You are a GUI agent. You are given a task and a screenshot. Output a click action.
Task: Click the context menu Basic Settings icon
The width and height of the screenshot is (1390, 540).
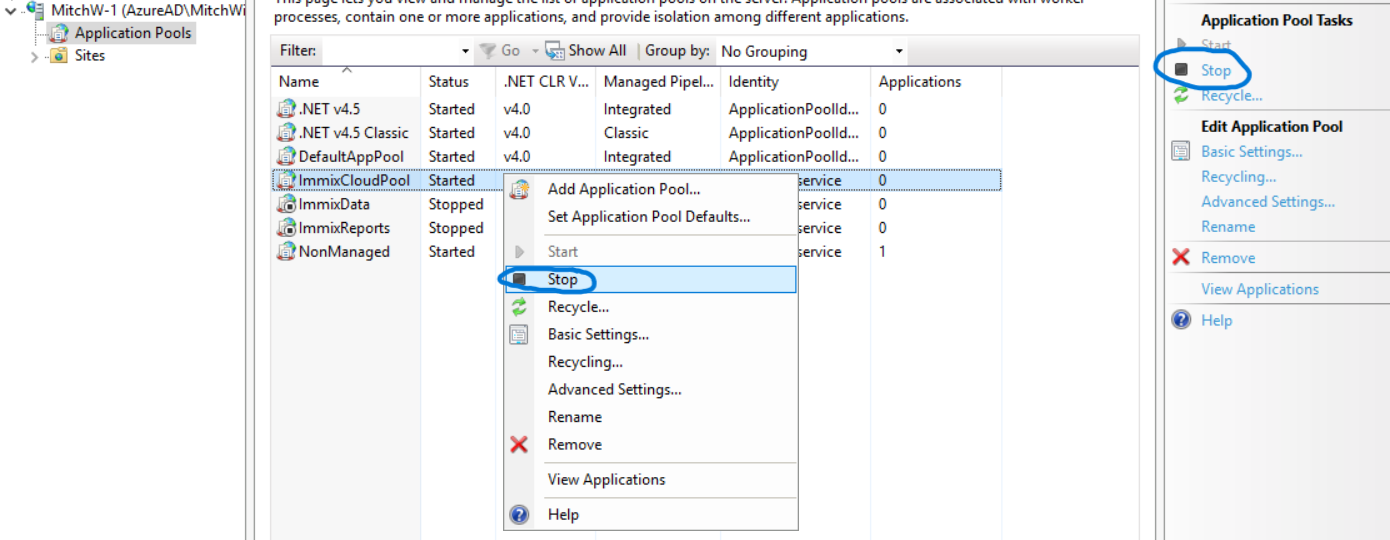519,335
